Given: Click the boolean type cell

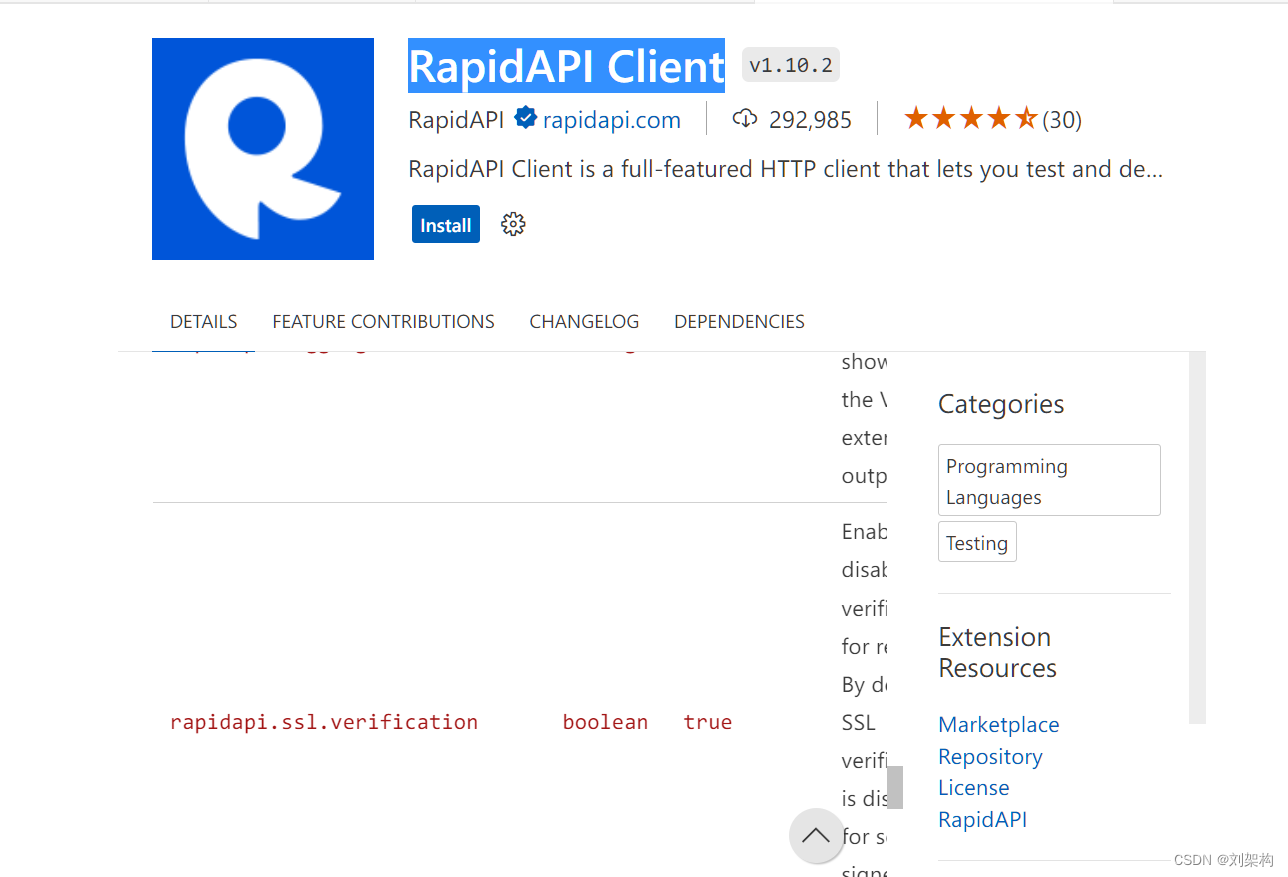Looking at the screenshot, I should tap(605, 722).
